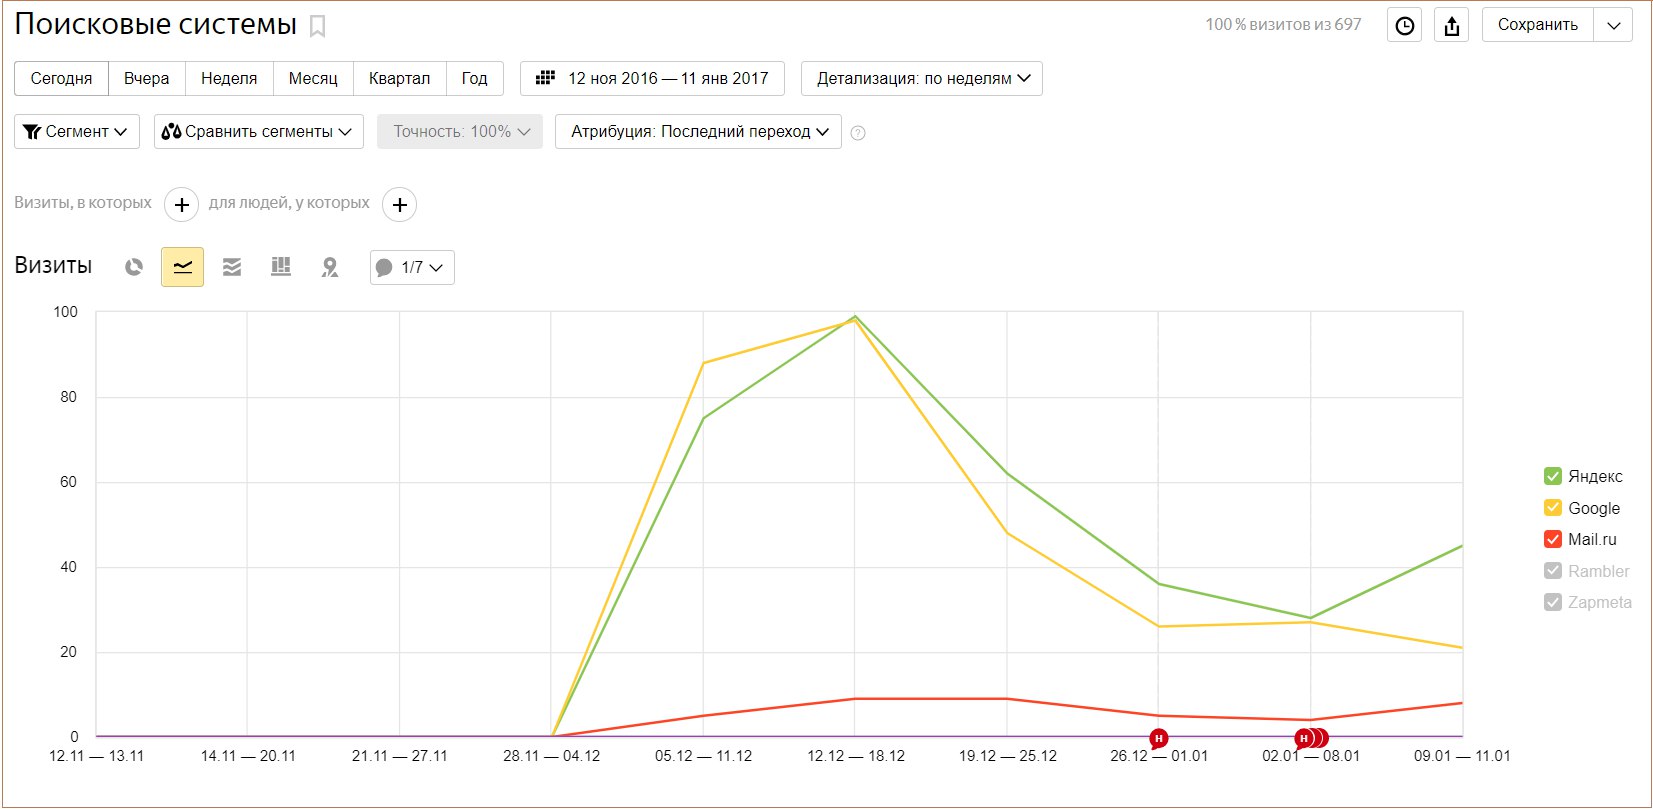The image size is (1653, 809).
Task: Open Сравнить сегменты dropdown
Action: [259, 132]
